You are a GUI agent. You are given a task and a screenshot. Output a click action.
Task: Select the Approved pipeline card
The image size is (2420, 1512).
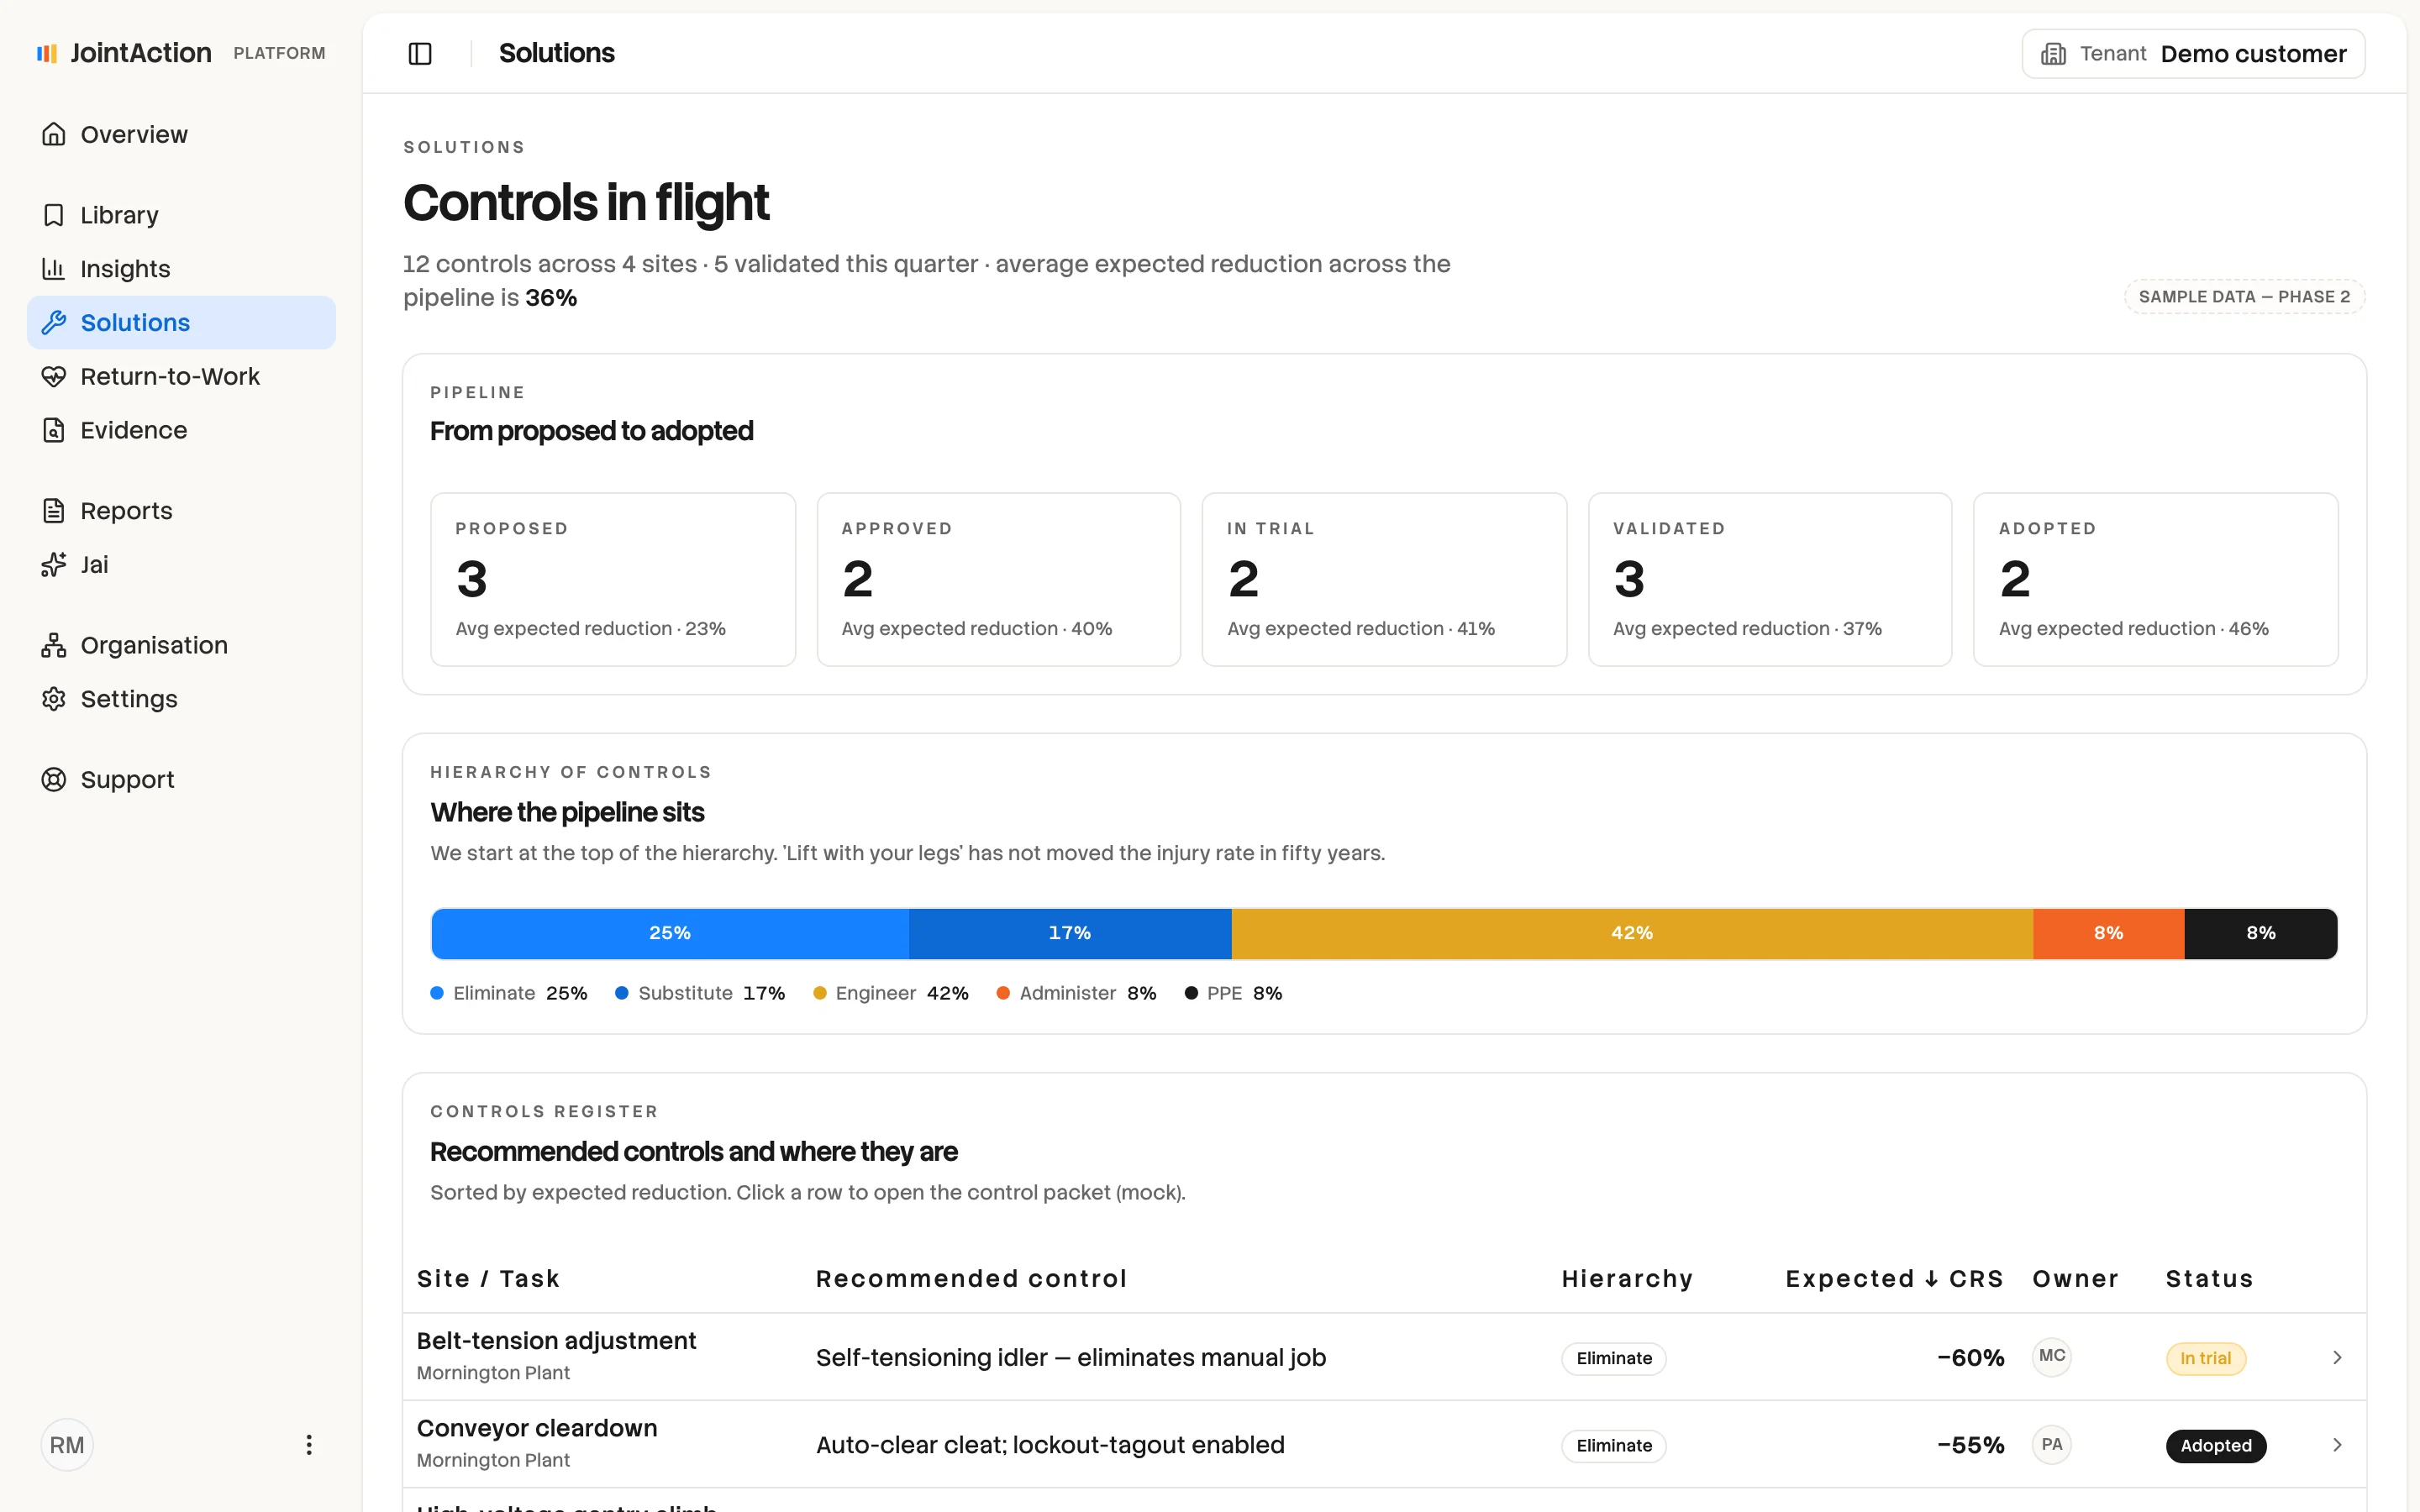point(999,579)
